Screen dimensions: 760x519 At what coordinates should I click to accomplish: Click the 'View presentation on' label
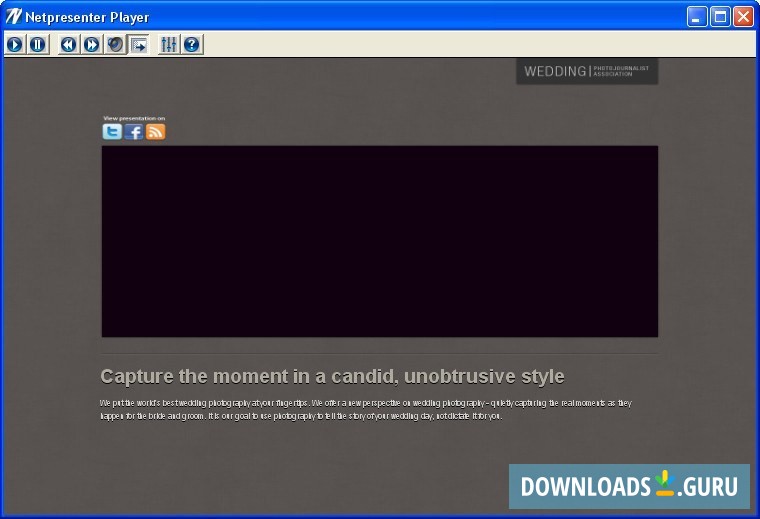pyautogui.click(x=134, y=118)
